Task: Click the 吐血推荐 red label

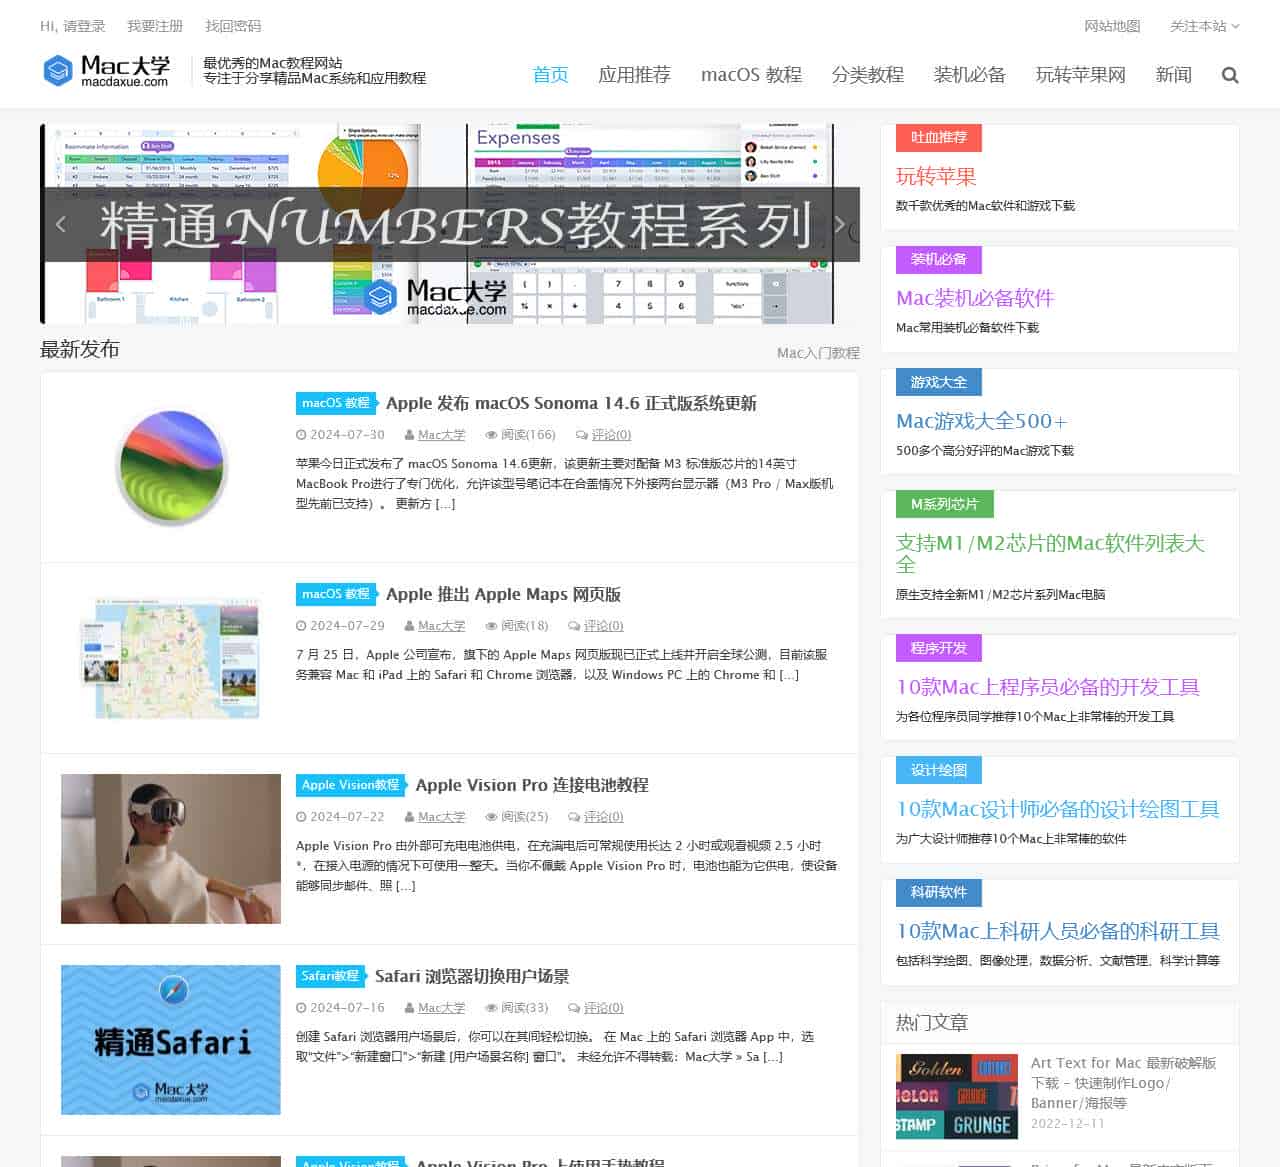Action: click(x=939, y=138)
